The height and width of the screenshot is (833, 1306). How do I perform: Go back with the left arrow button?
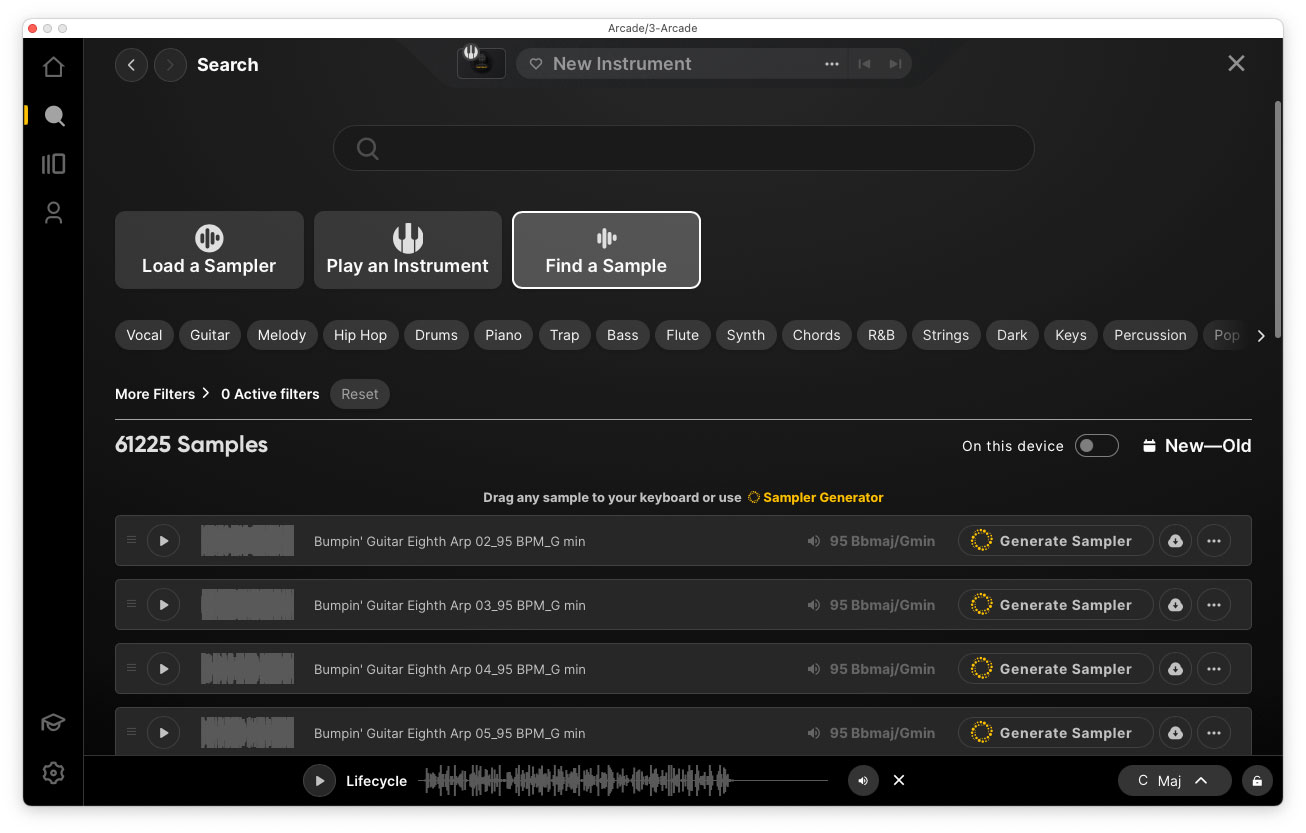click(131, 65)
